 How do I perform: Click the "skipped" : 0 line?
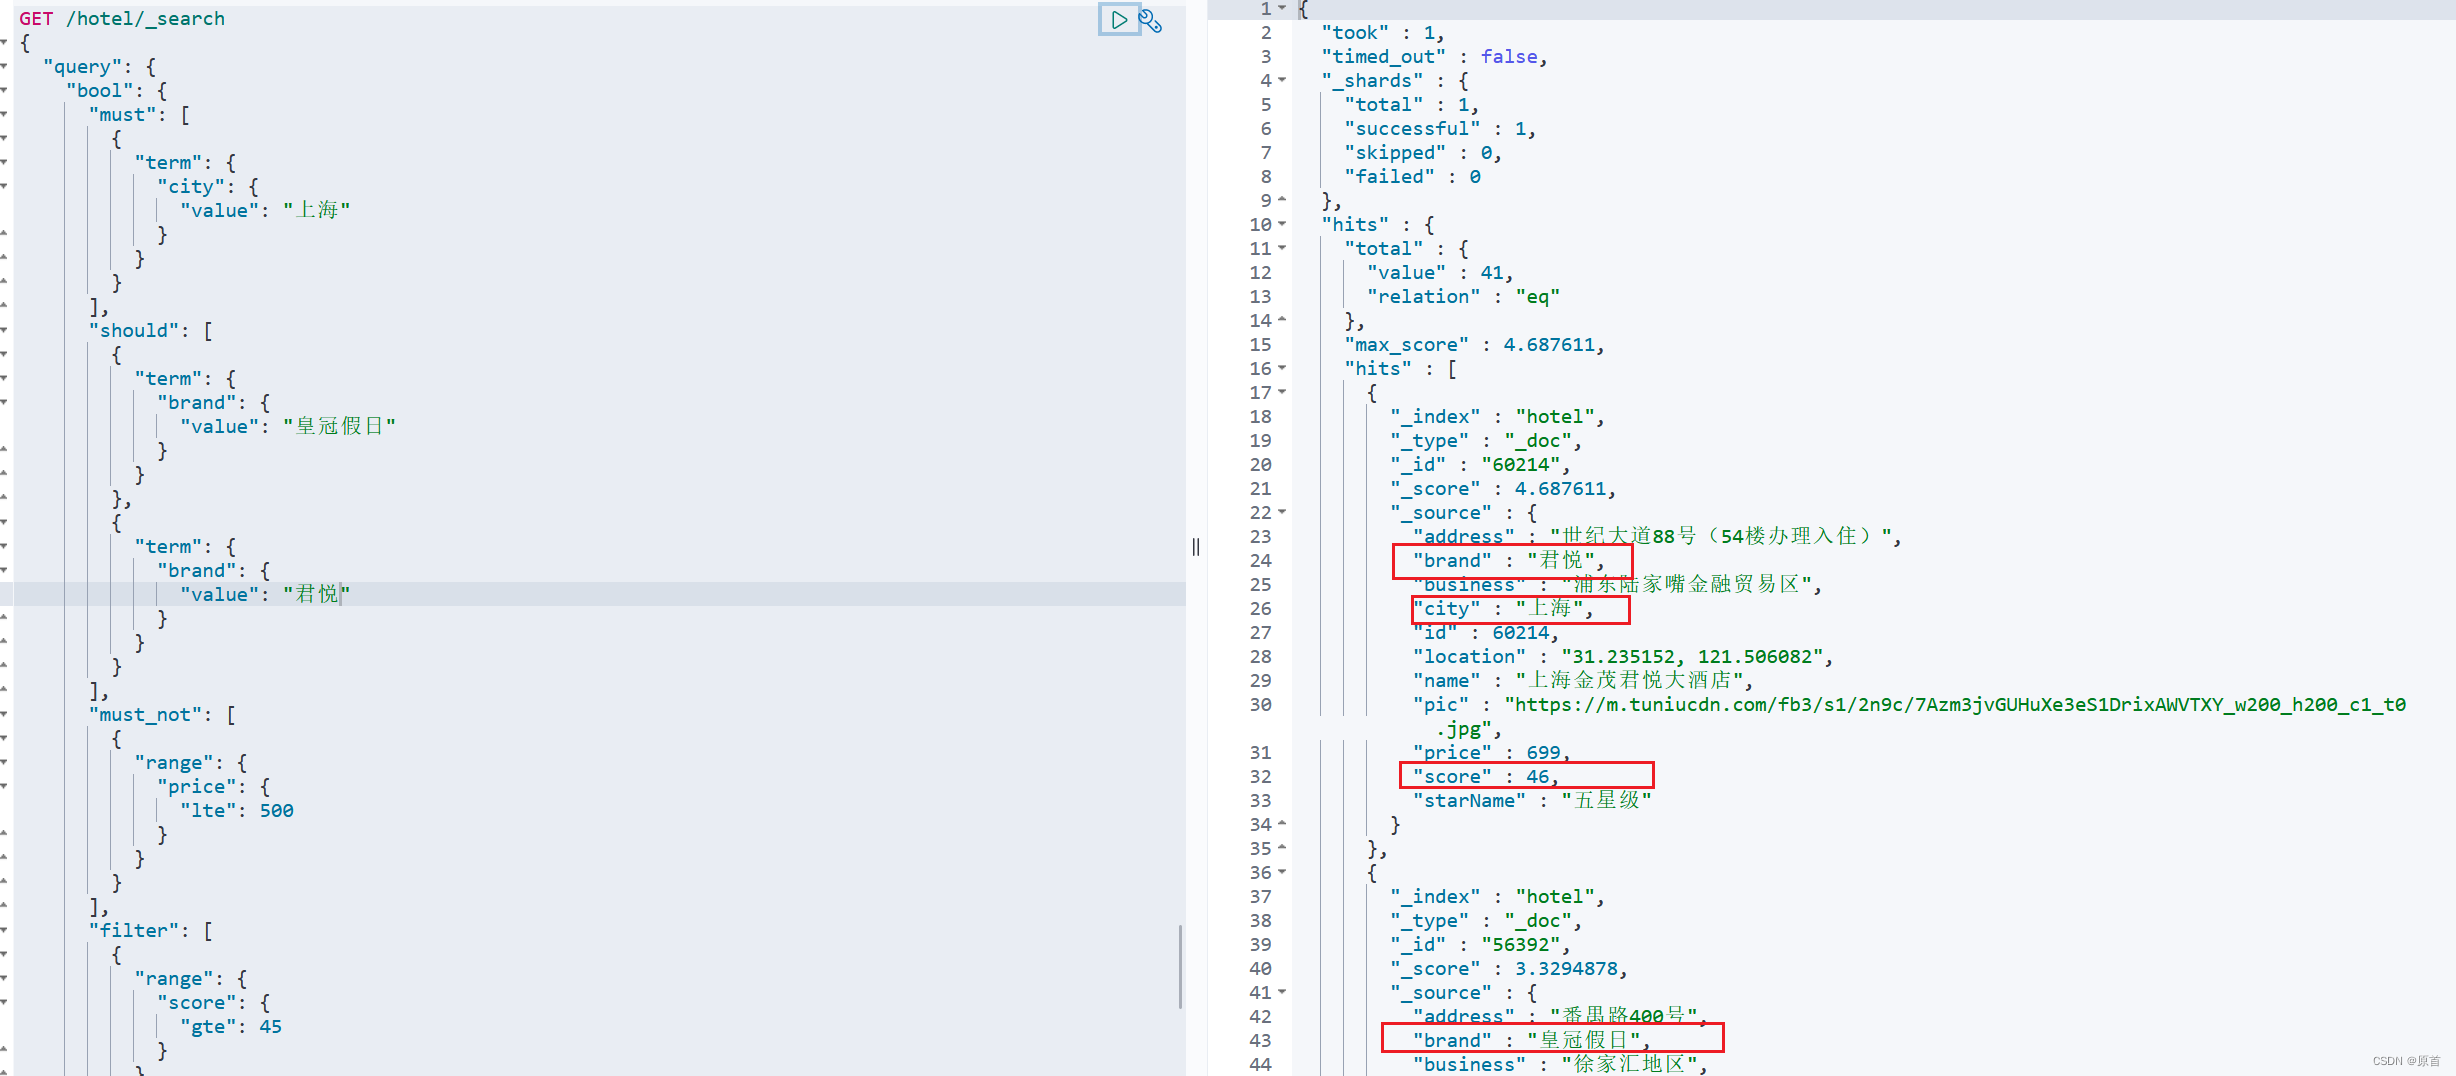[1423, 153]
